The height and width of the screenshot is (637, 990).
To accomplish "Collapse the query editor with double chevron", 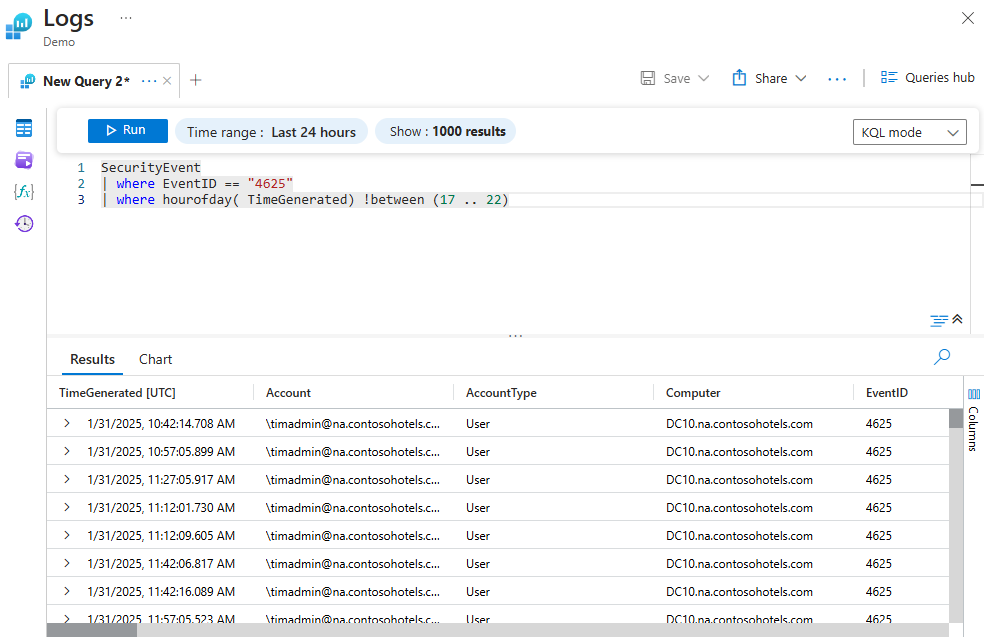I will (x=957, y=319).
